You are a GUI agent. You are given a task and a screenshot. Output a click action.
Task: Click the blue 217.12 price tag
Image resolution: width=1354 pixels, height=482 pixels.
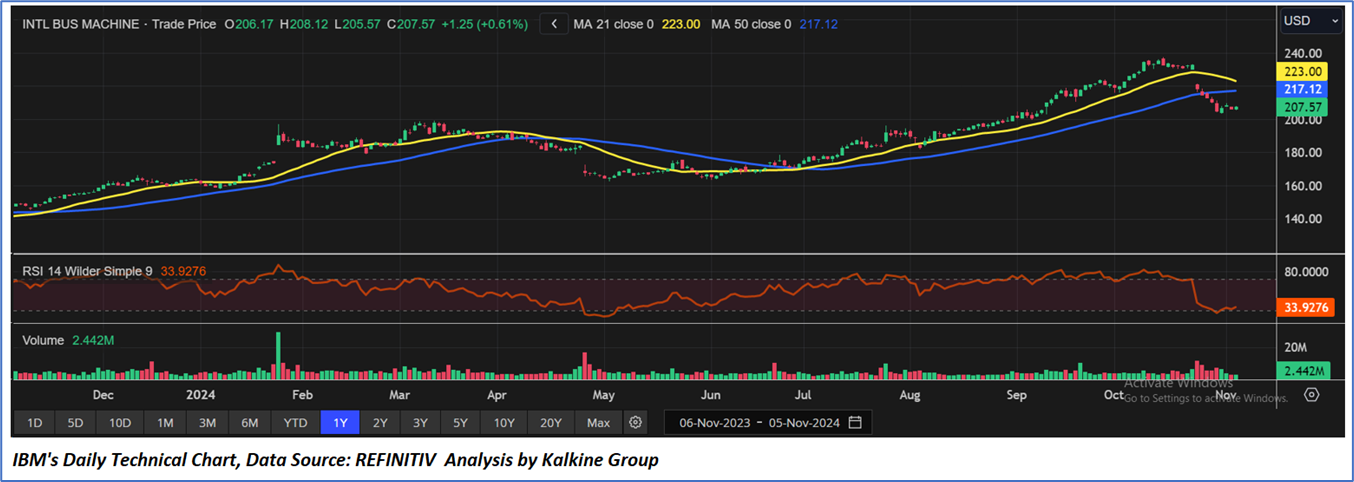tap(1304, 89)
